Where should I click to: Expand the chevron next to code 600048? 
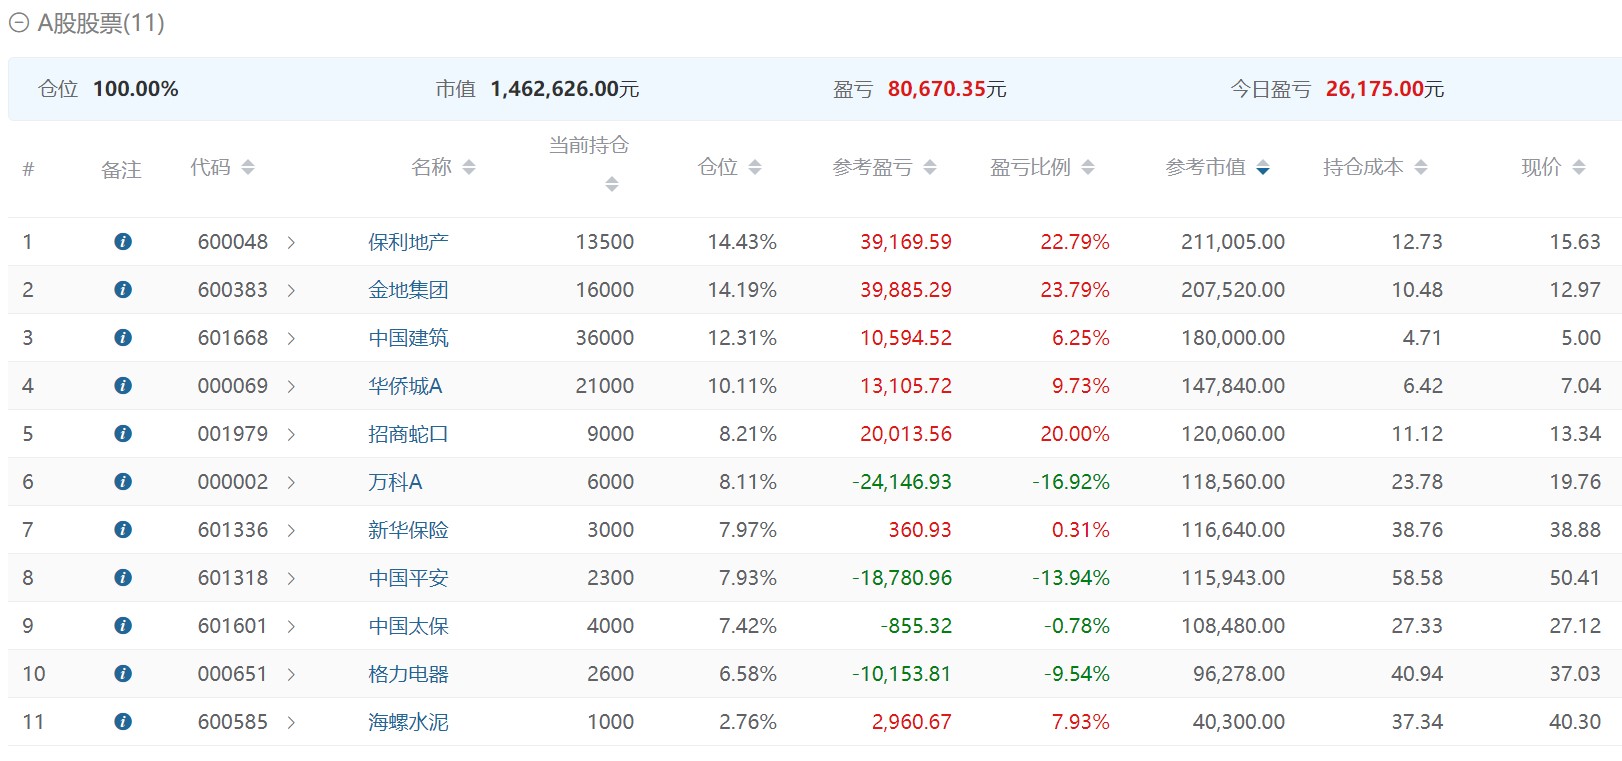[291, 243]
